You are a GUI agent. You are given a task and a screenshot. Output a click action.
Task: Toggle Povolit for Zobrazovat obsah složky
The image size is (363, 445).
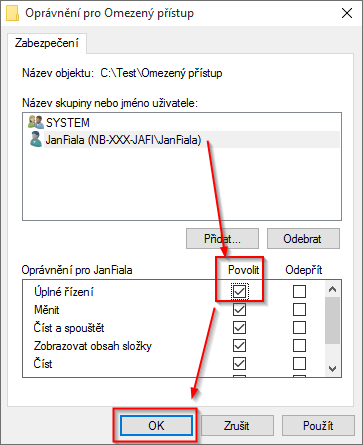239,345
